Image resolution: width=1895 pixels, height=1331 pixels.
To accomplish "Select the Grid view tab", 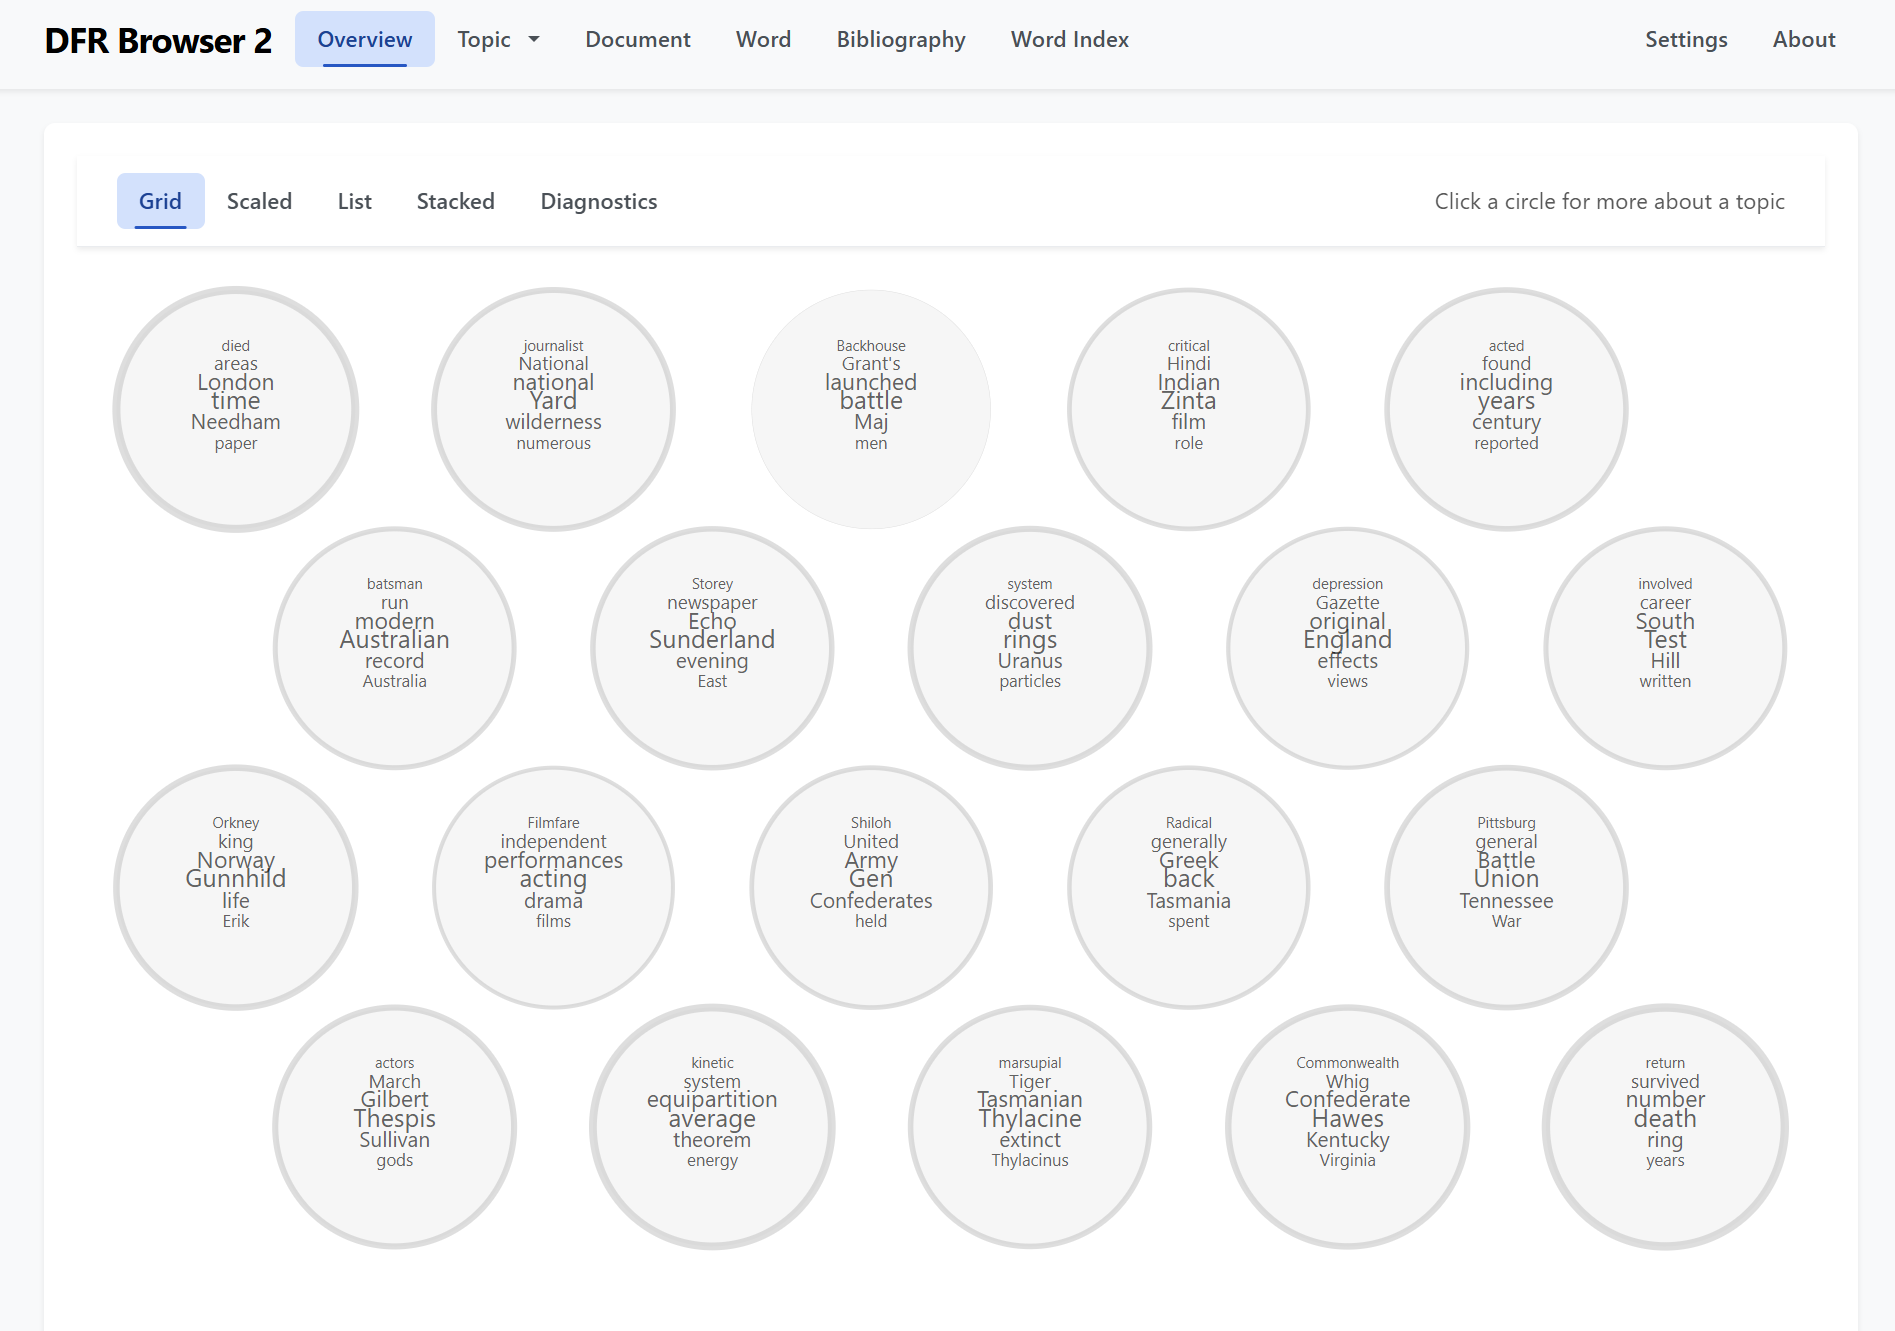I will coord(160,201).
